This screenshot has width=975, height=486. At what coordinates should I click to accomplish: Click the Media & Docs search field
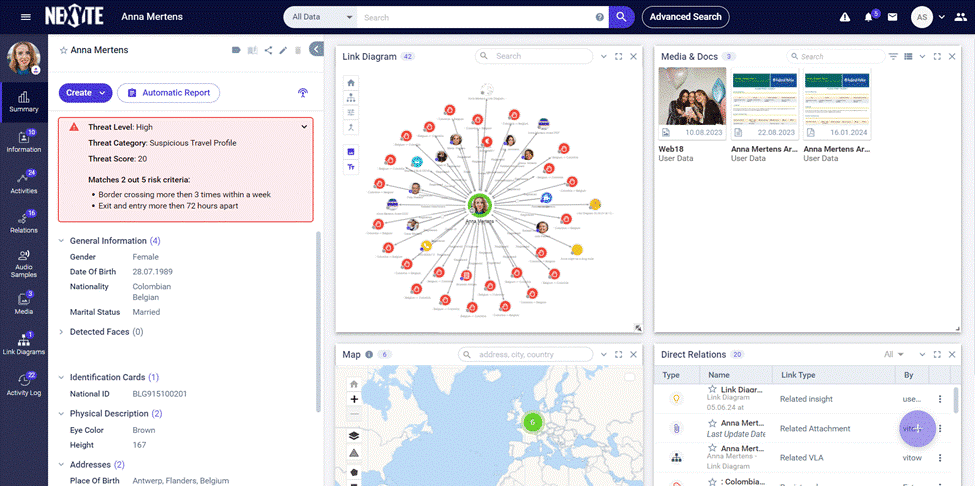836,57
